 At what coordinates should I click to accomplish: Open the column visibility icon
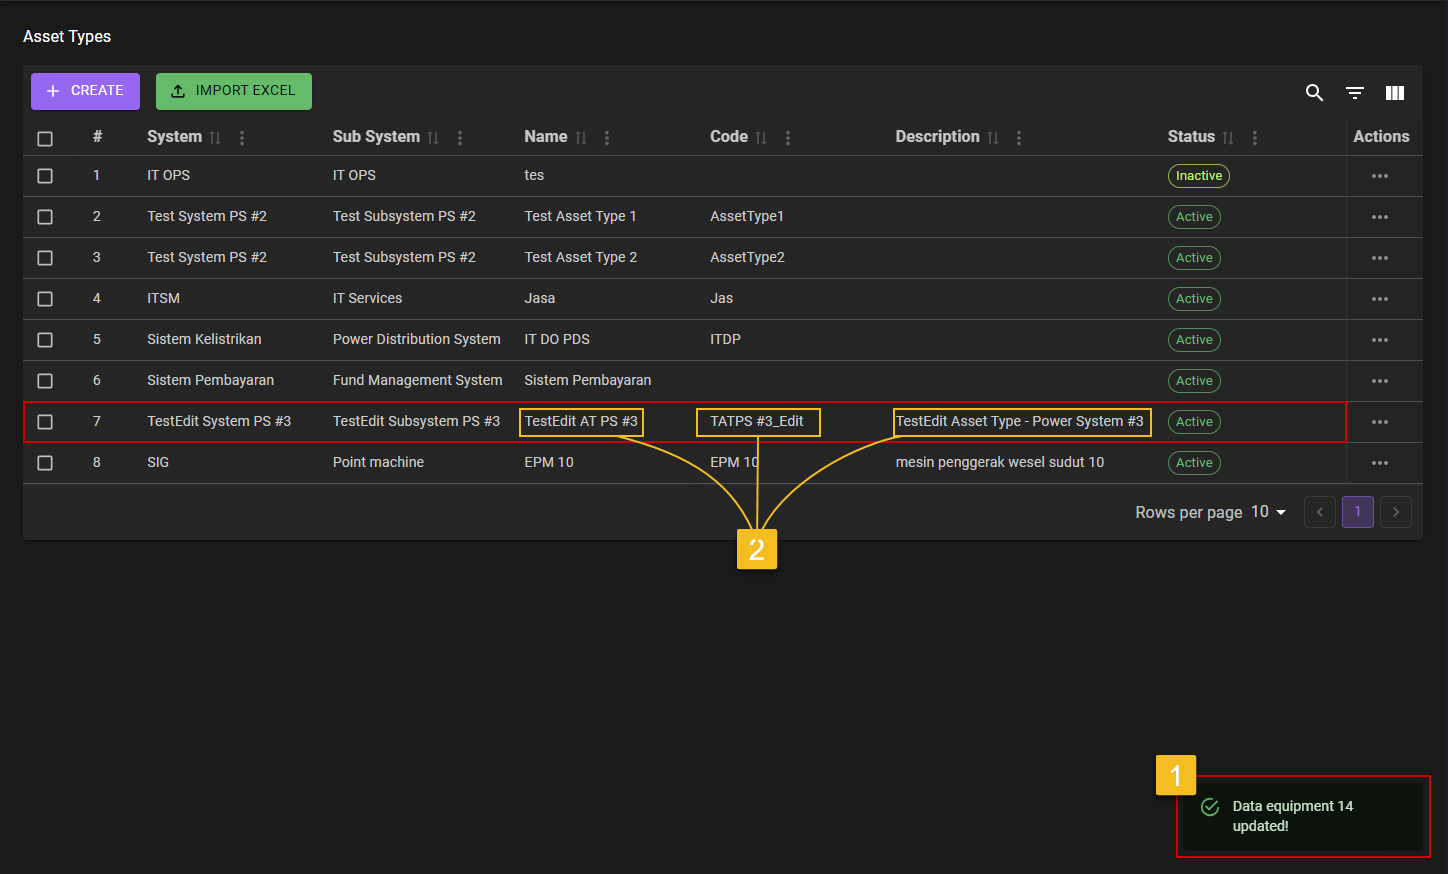[1395, 93]
